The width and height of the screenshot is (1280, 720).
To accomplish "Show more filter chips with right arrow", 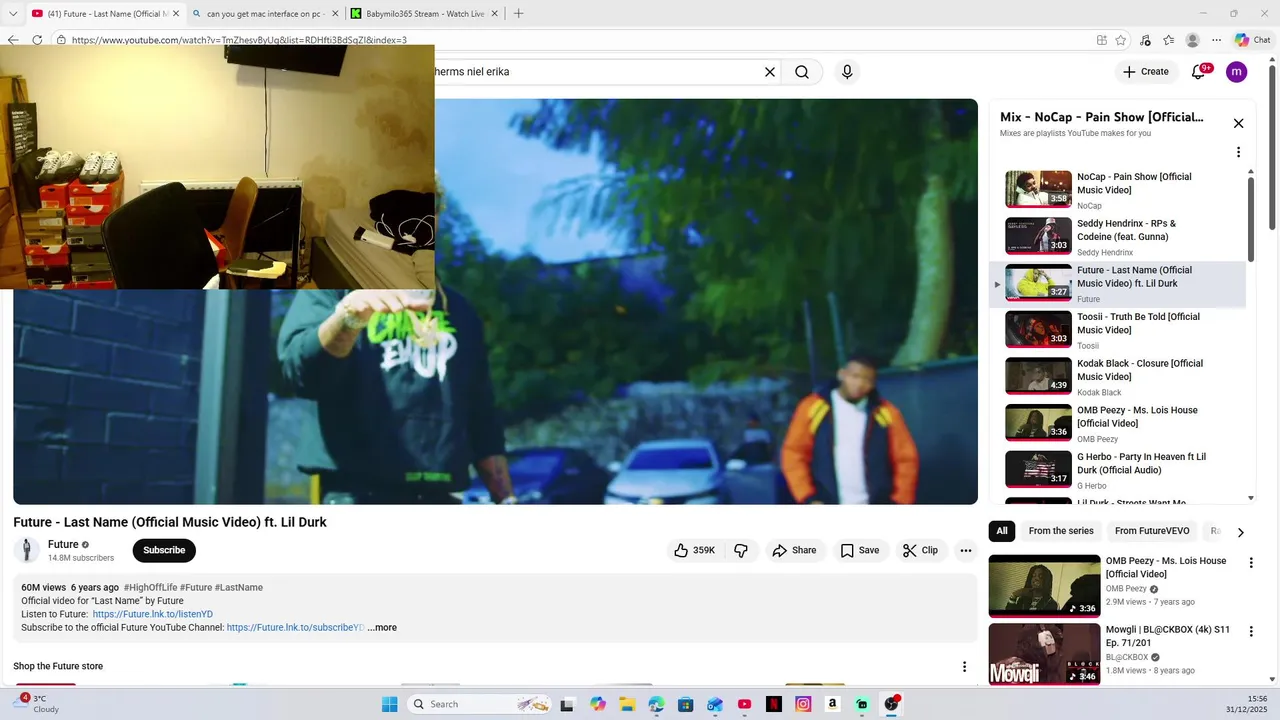I will [1240, 532].
